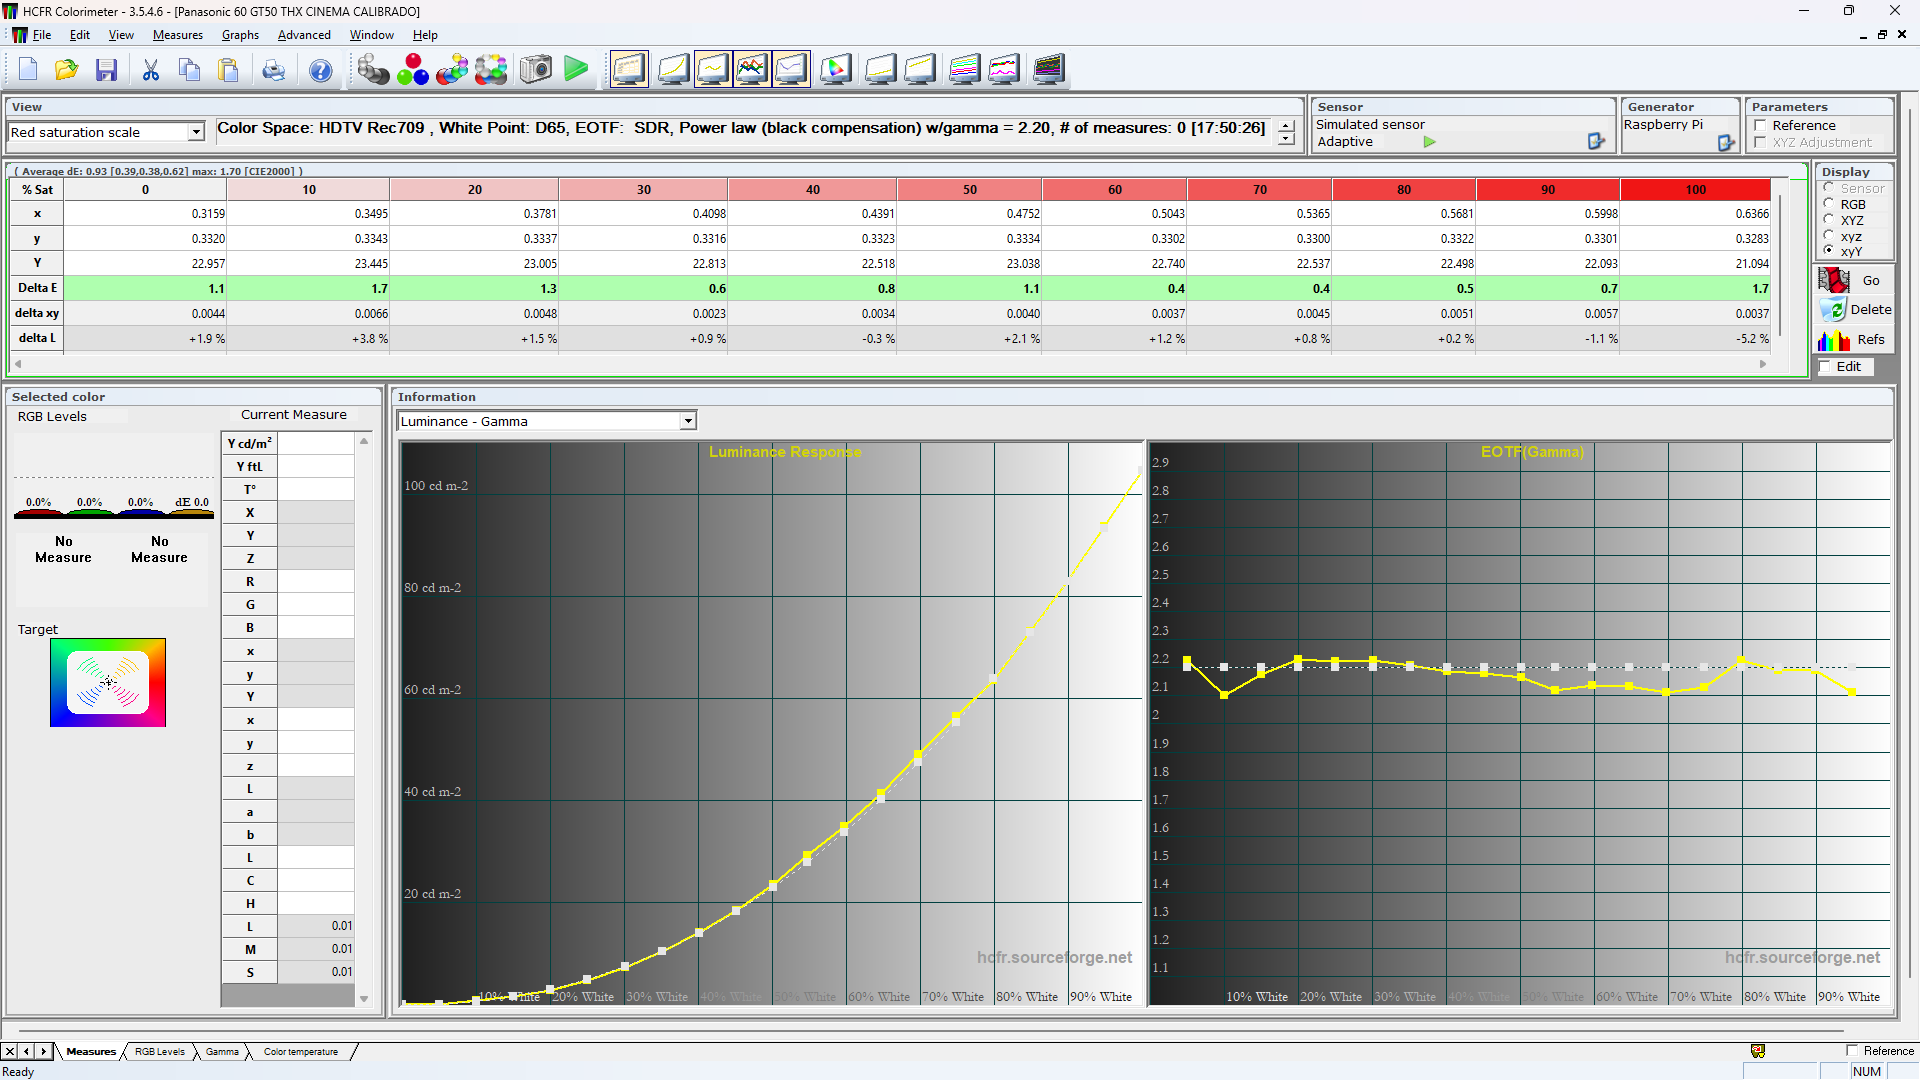Close the tab with the X tab control
1920x1080 pixels.
click(x=9, y=1051)
